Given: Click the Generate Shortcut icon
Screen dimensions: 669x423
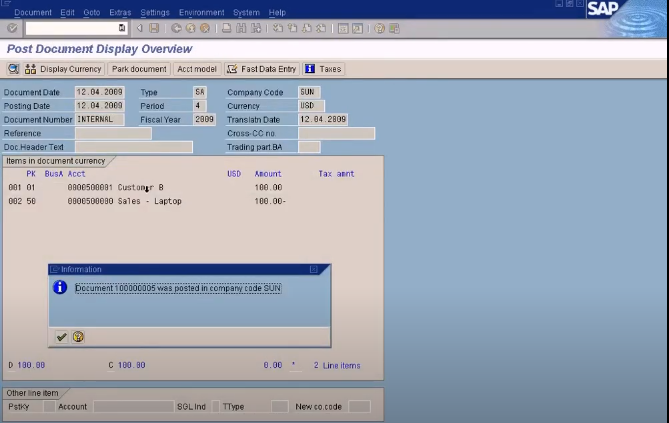Looking at the screenshot, I should click(358, 28).
